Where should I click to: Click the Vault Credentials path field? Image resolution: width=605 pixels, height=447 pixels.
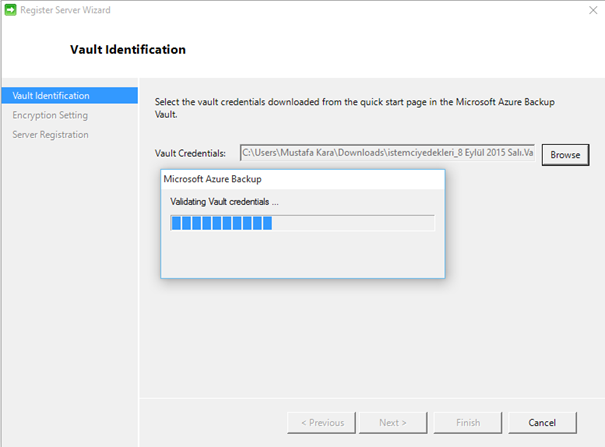tap(387, 153)
